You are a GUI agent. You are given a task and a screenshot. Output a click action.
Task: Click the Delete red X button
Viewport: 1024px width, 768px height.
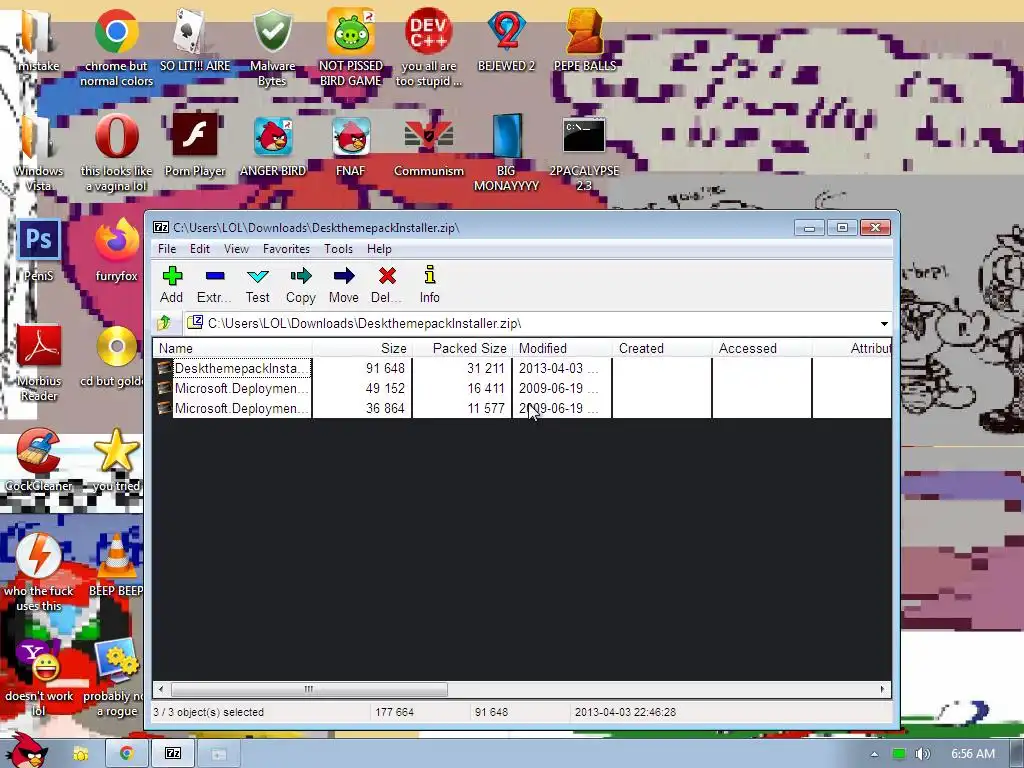[x=387, y=285]
